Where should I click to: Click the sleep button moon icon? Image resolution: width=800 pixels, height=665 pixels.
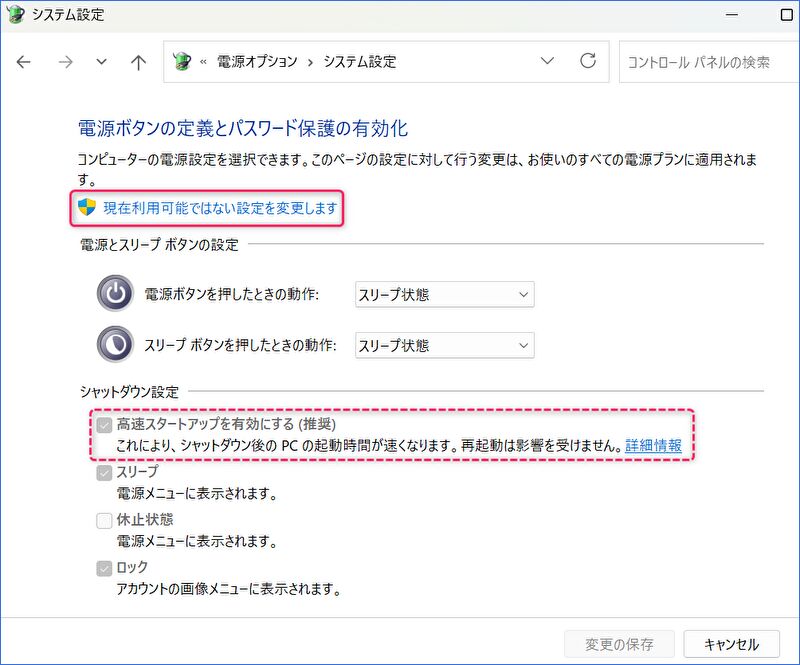115,345
